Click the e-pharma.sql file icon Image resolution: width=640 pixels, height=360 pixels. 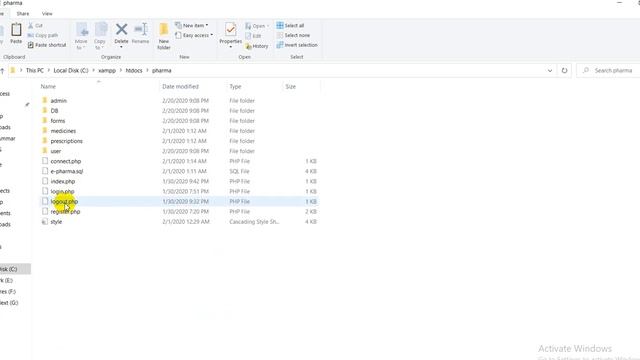45,171
